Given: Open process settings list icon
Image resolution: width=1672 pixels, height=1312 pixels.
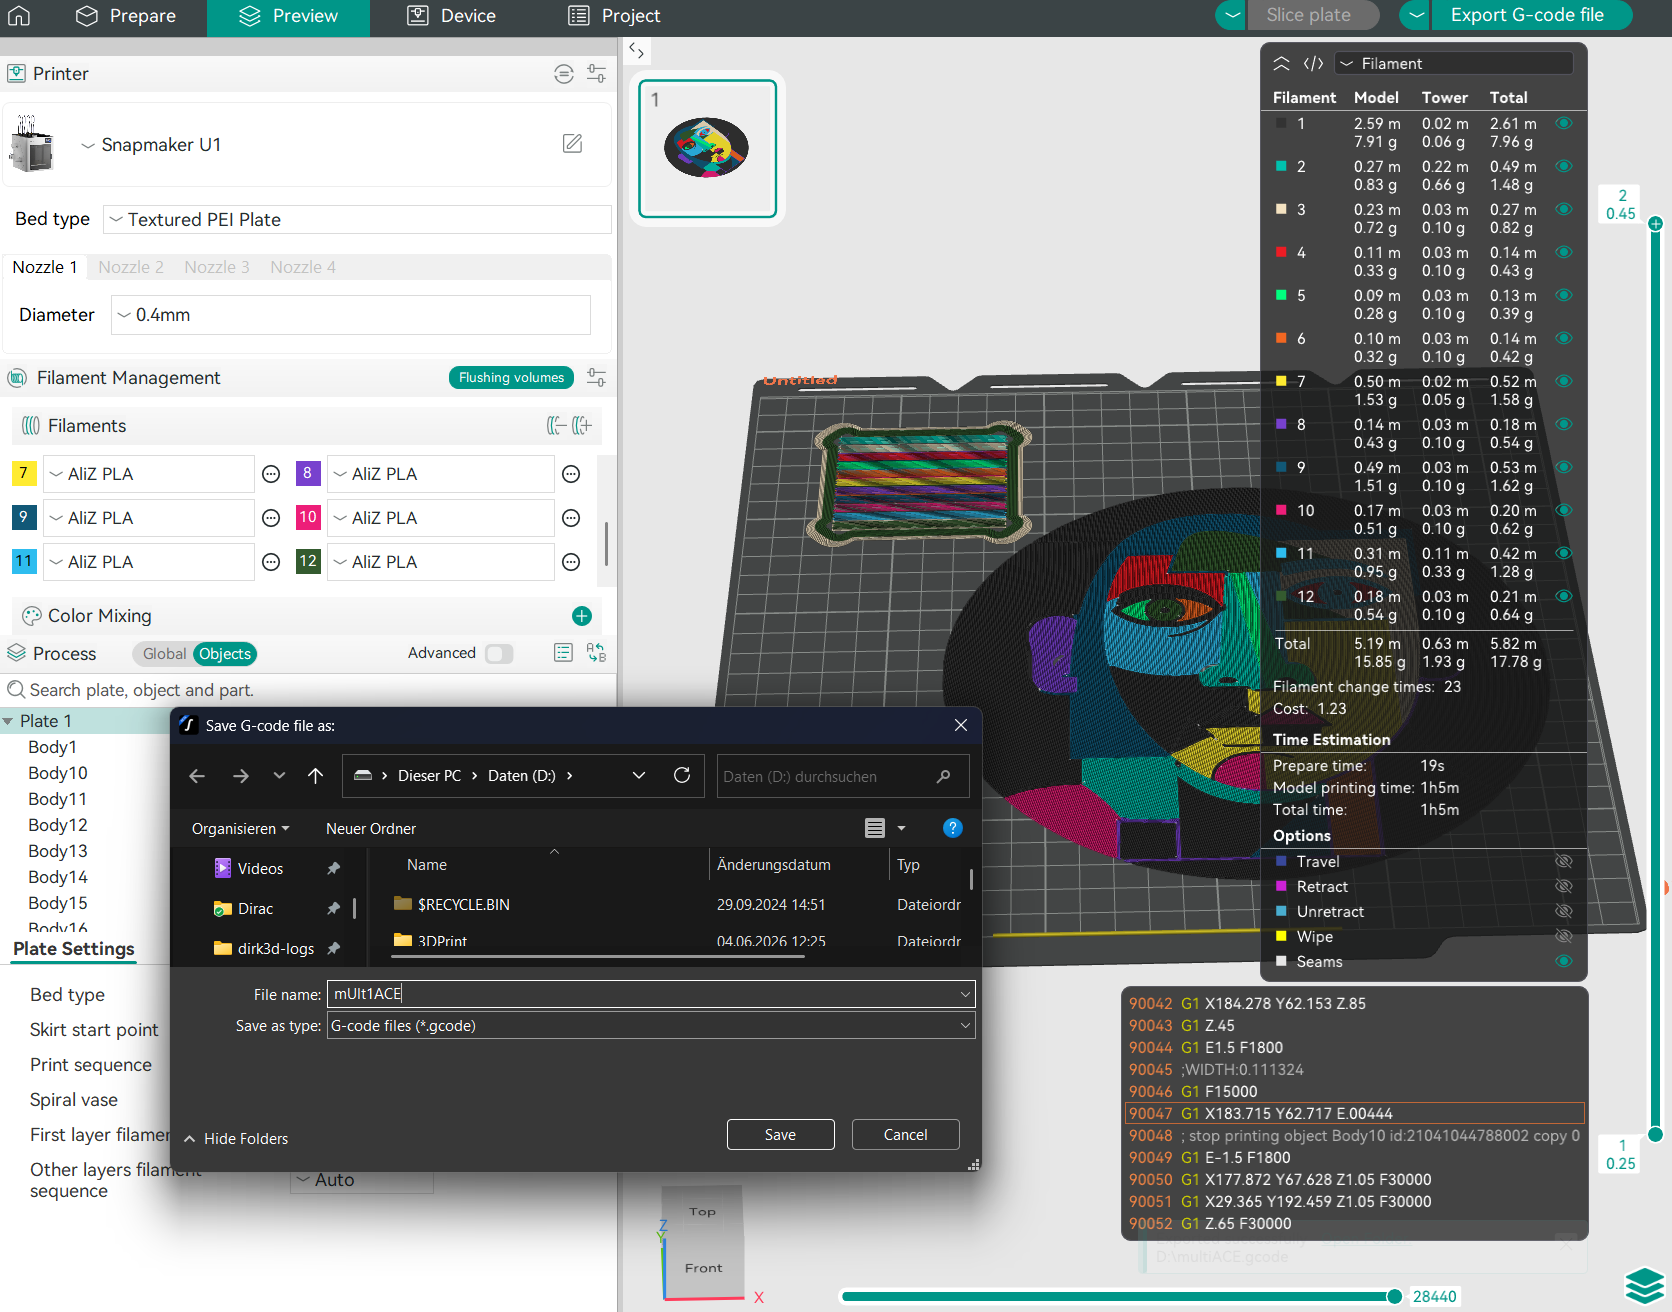Looking at the screenshot, I should click(x=563, y=653).
